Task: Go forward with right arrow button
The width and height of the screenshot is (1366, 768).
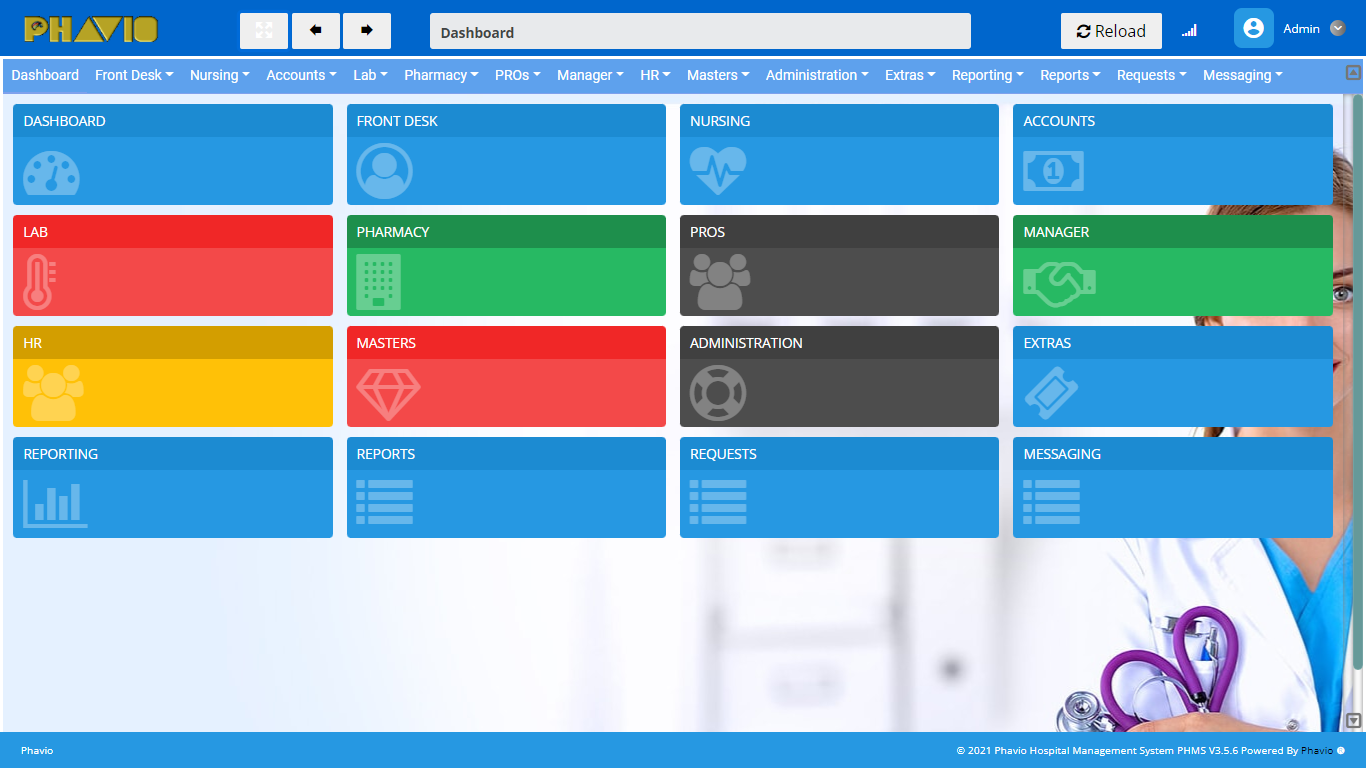Action: (367, 31)
